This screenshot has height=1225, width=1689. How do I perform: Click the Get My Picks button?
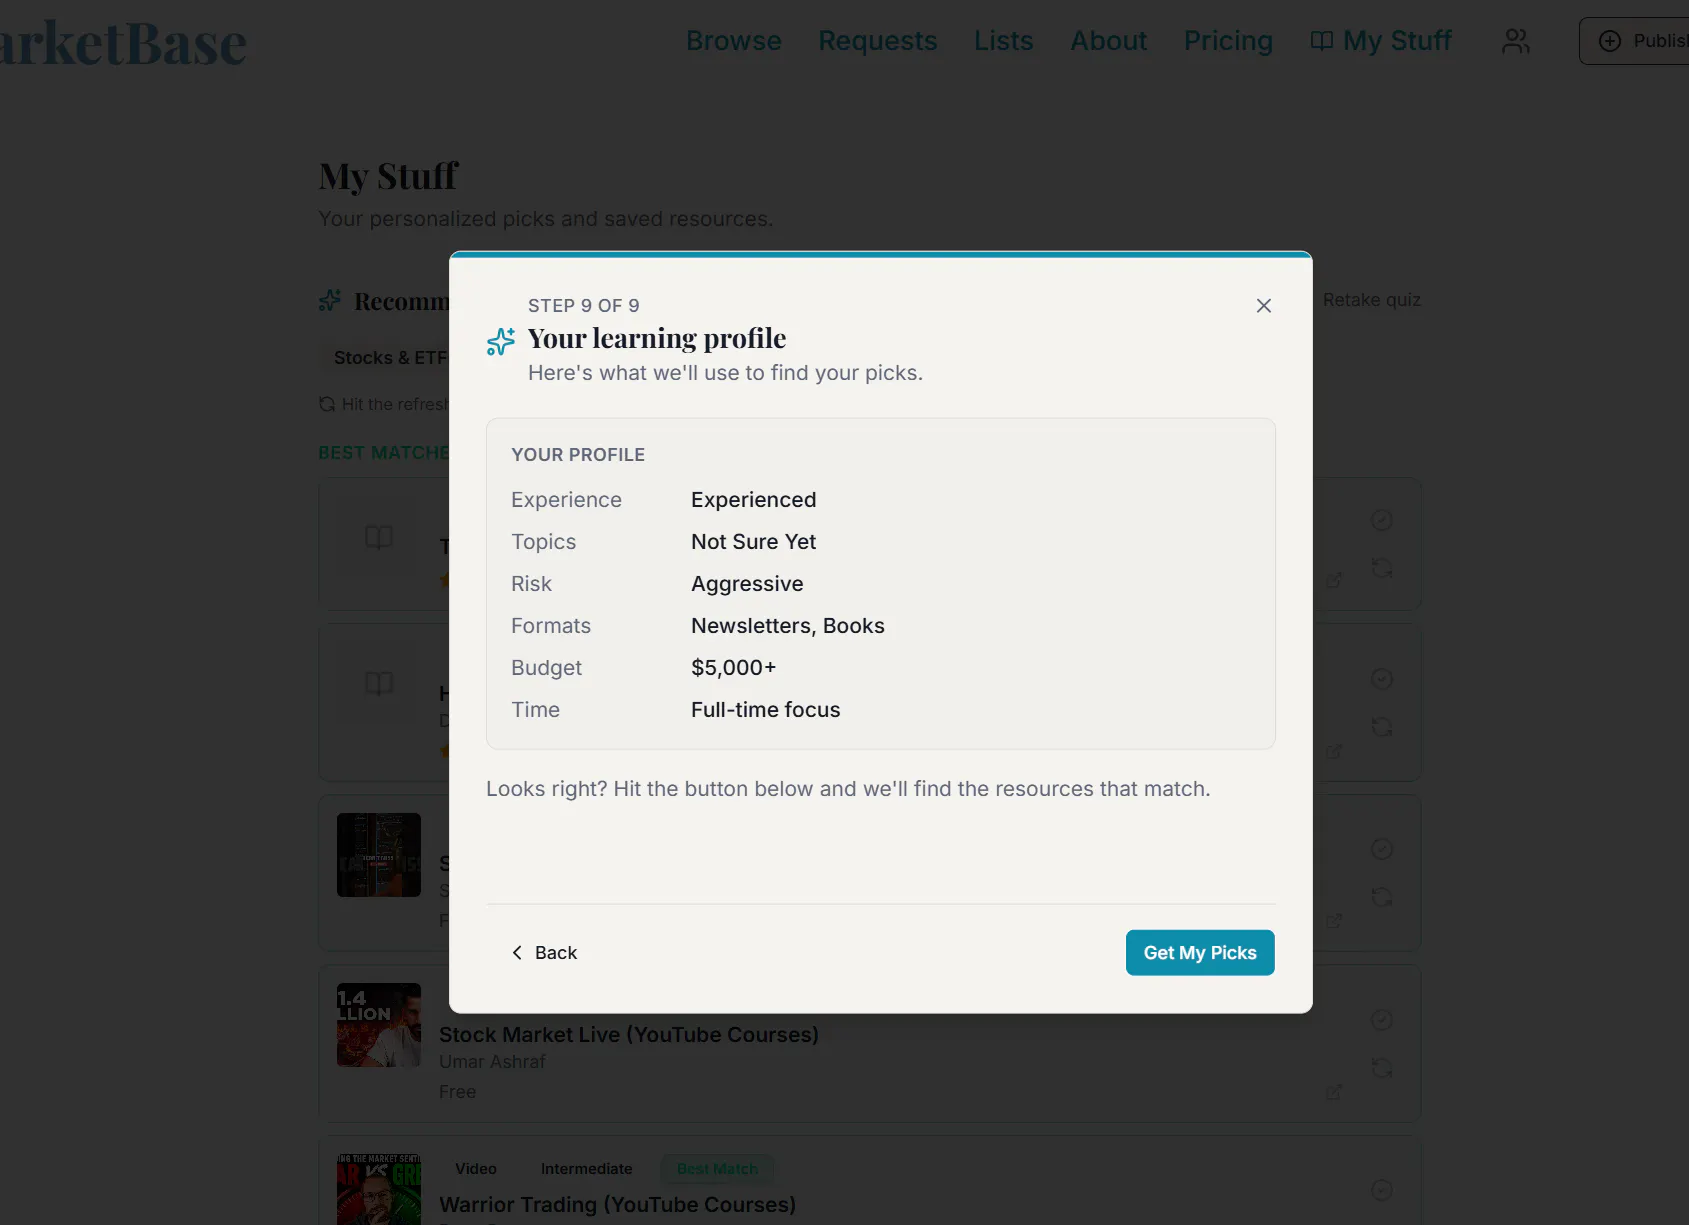[1200, 953]
